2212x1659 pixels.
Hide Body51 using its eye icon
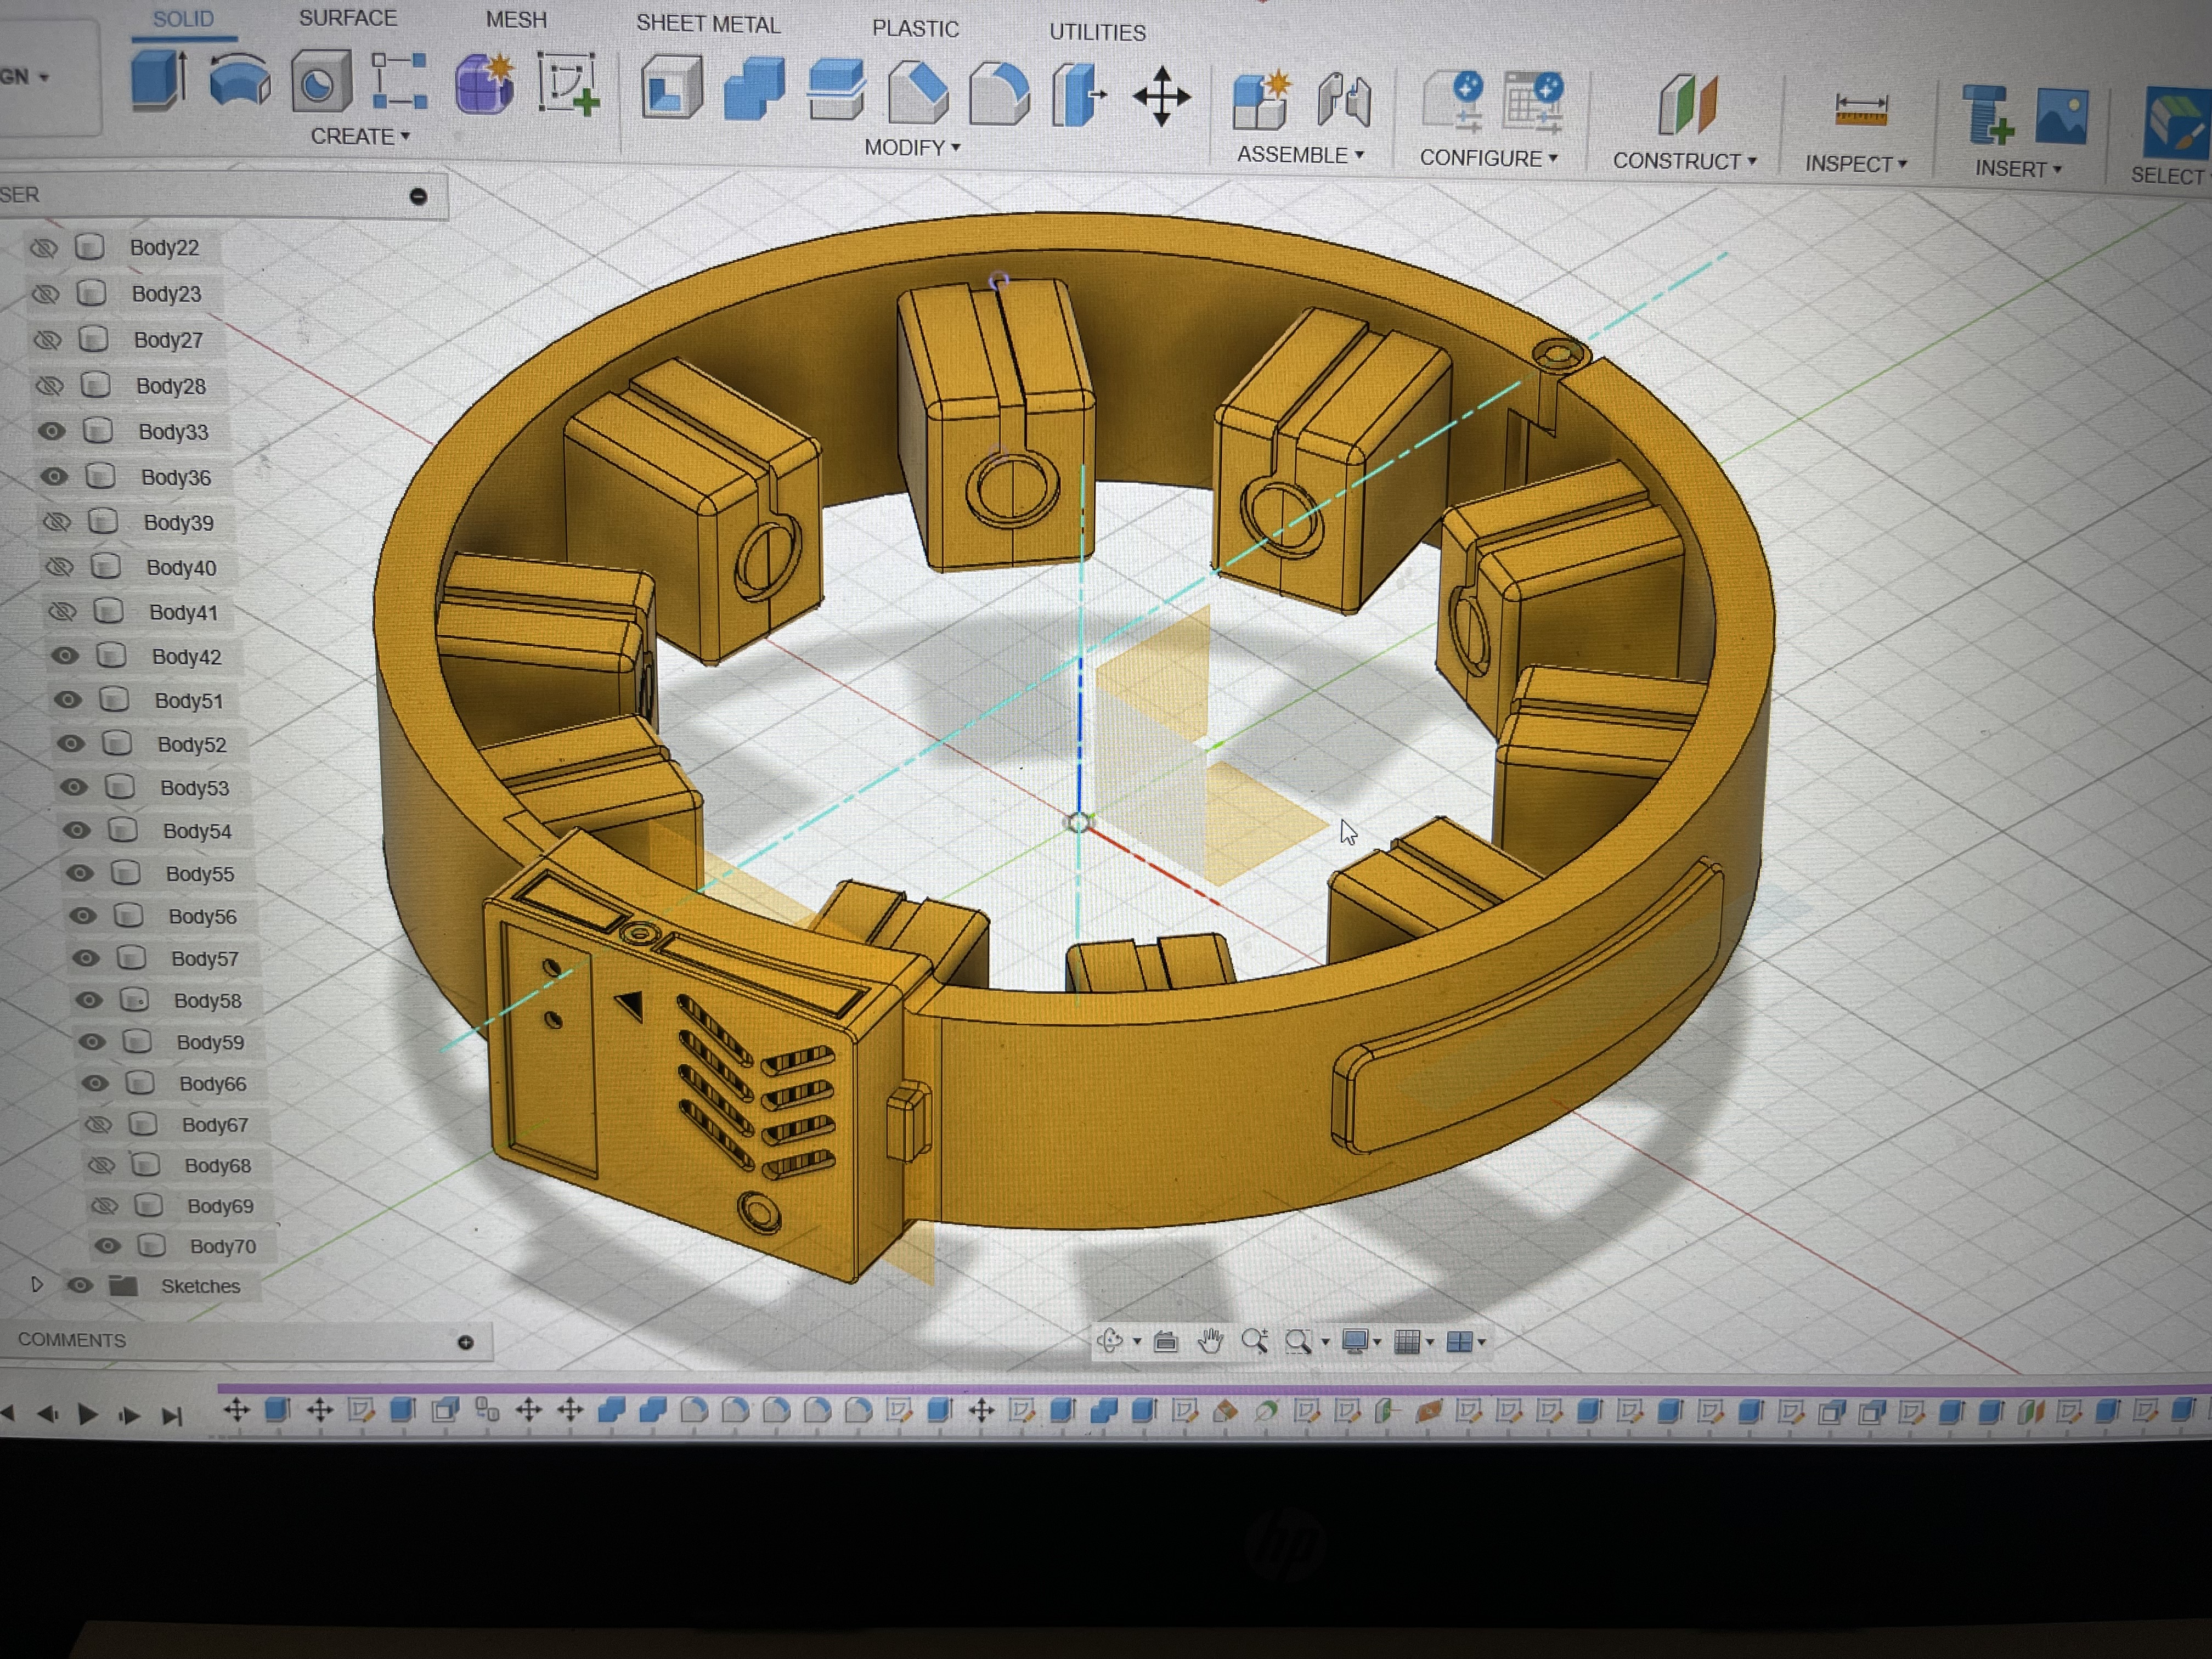point(67,700)
